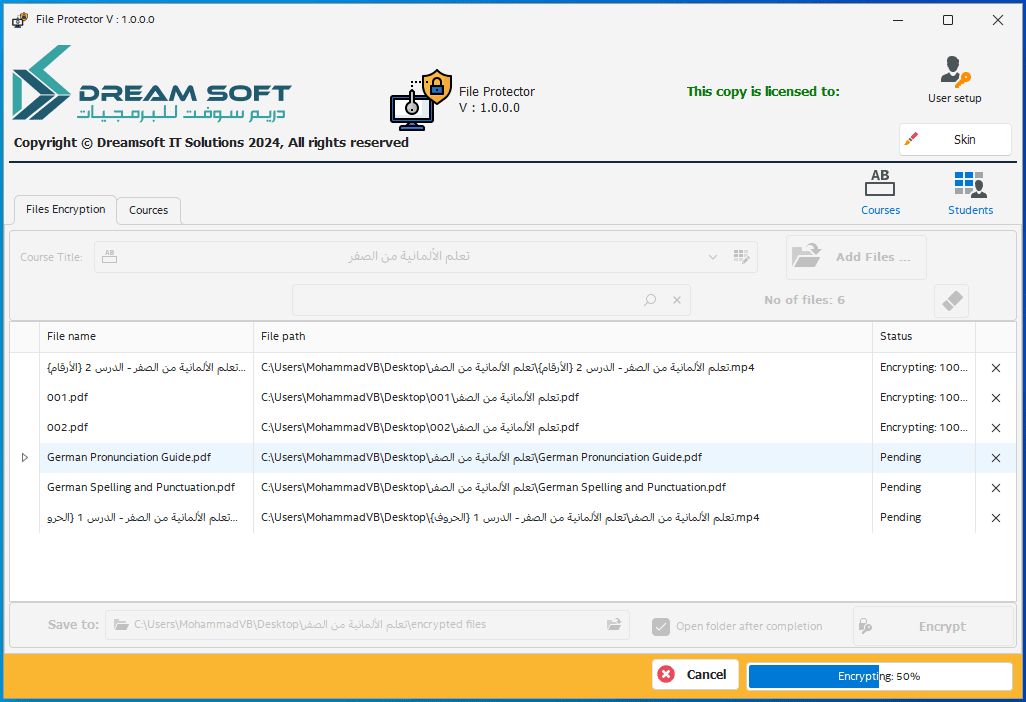Screen dimensions: 1026x702
Task: Click the search magnifier icon
Action: click(x=650, y=300)
